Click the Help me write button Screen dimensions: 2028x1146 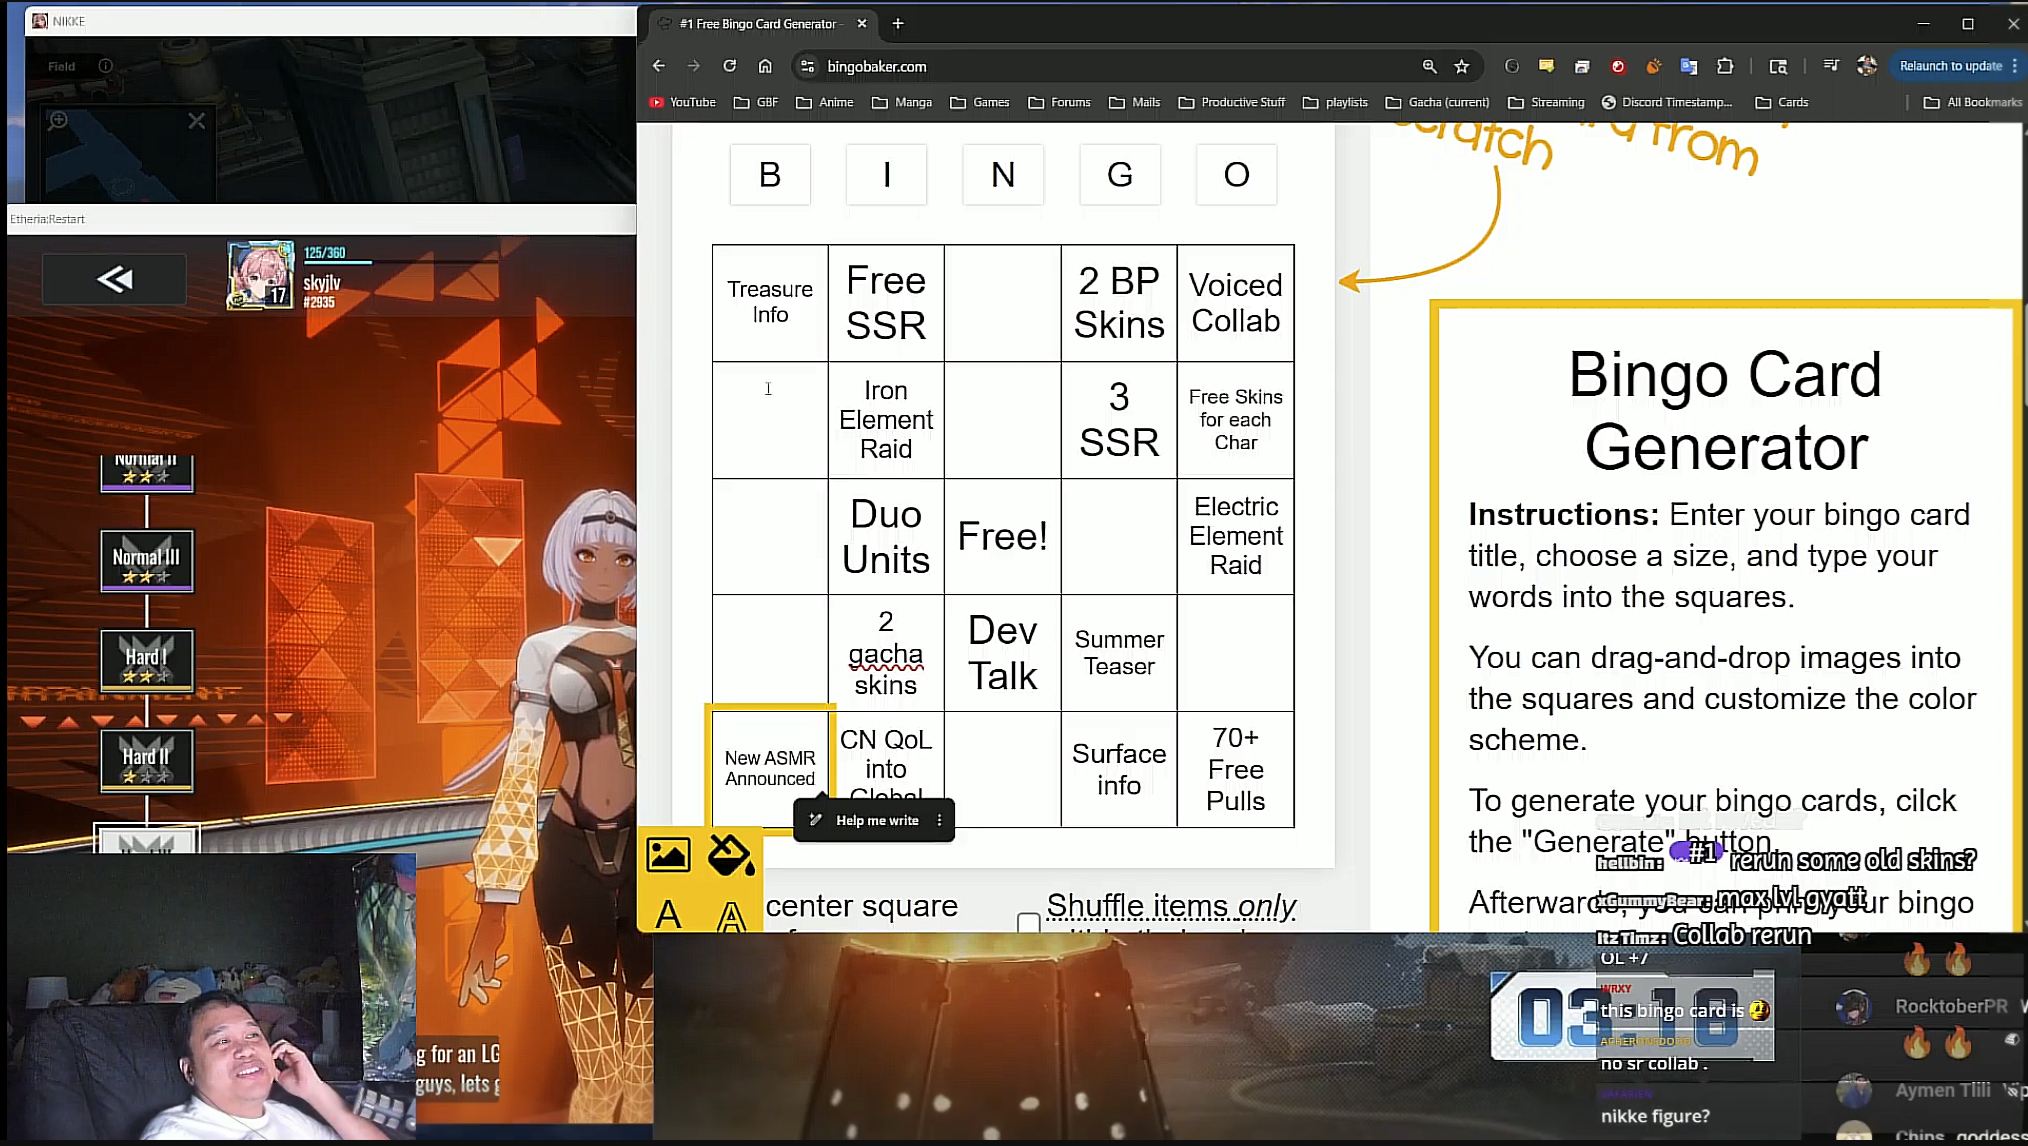[866, 820]
